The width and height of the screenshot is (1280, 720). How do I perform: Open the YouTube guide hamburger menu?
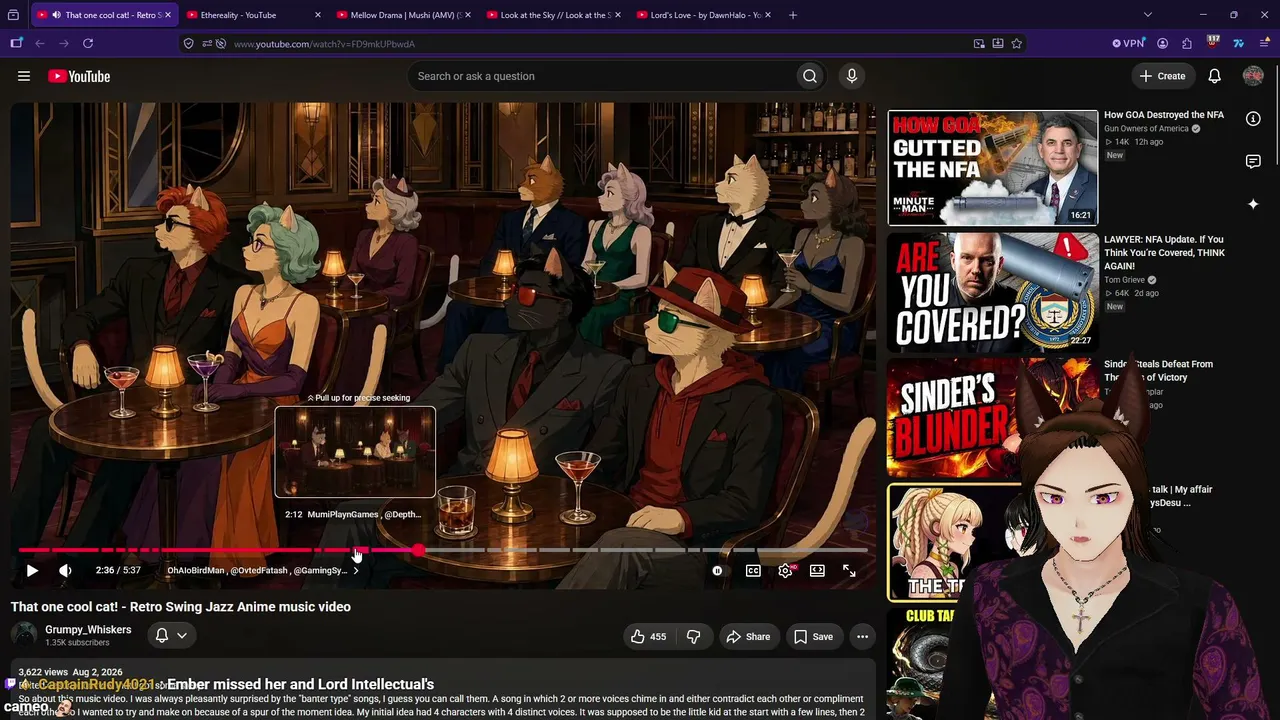pyautogui.click(x=24, y=76)
